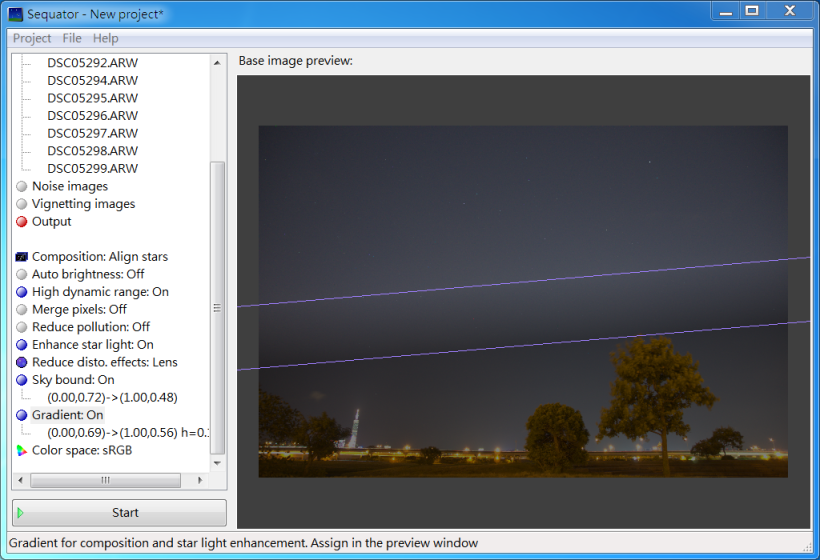
Task: Click the Reduce disto. effects indicator icon
Action: (x=21, y=362)
